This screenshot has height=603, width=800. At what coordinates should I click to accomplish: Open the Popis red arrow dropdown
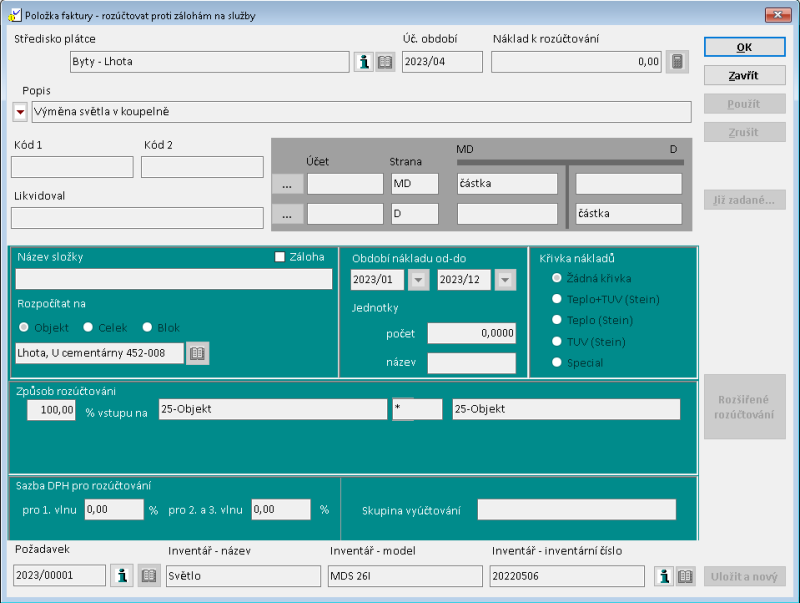(x=20, y=111)
